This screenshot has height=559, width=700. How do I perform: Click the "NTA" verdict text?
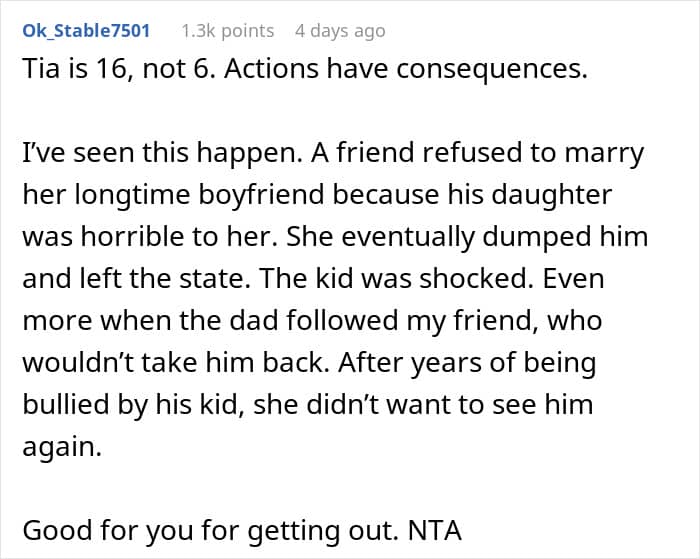pyautogui.click(x=434, y=531)
